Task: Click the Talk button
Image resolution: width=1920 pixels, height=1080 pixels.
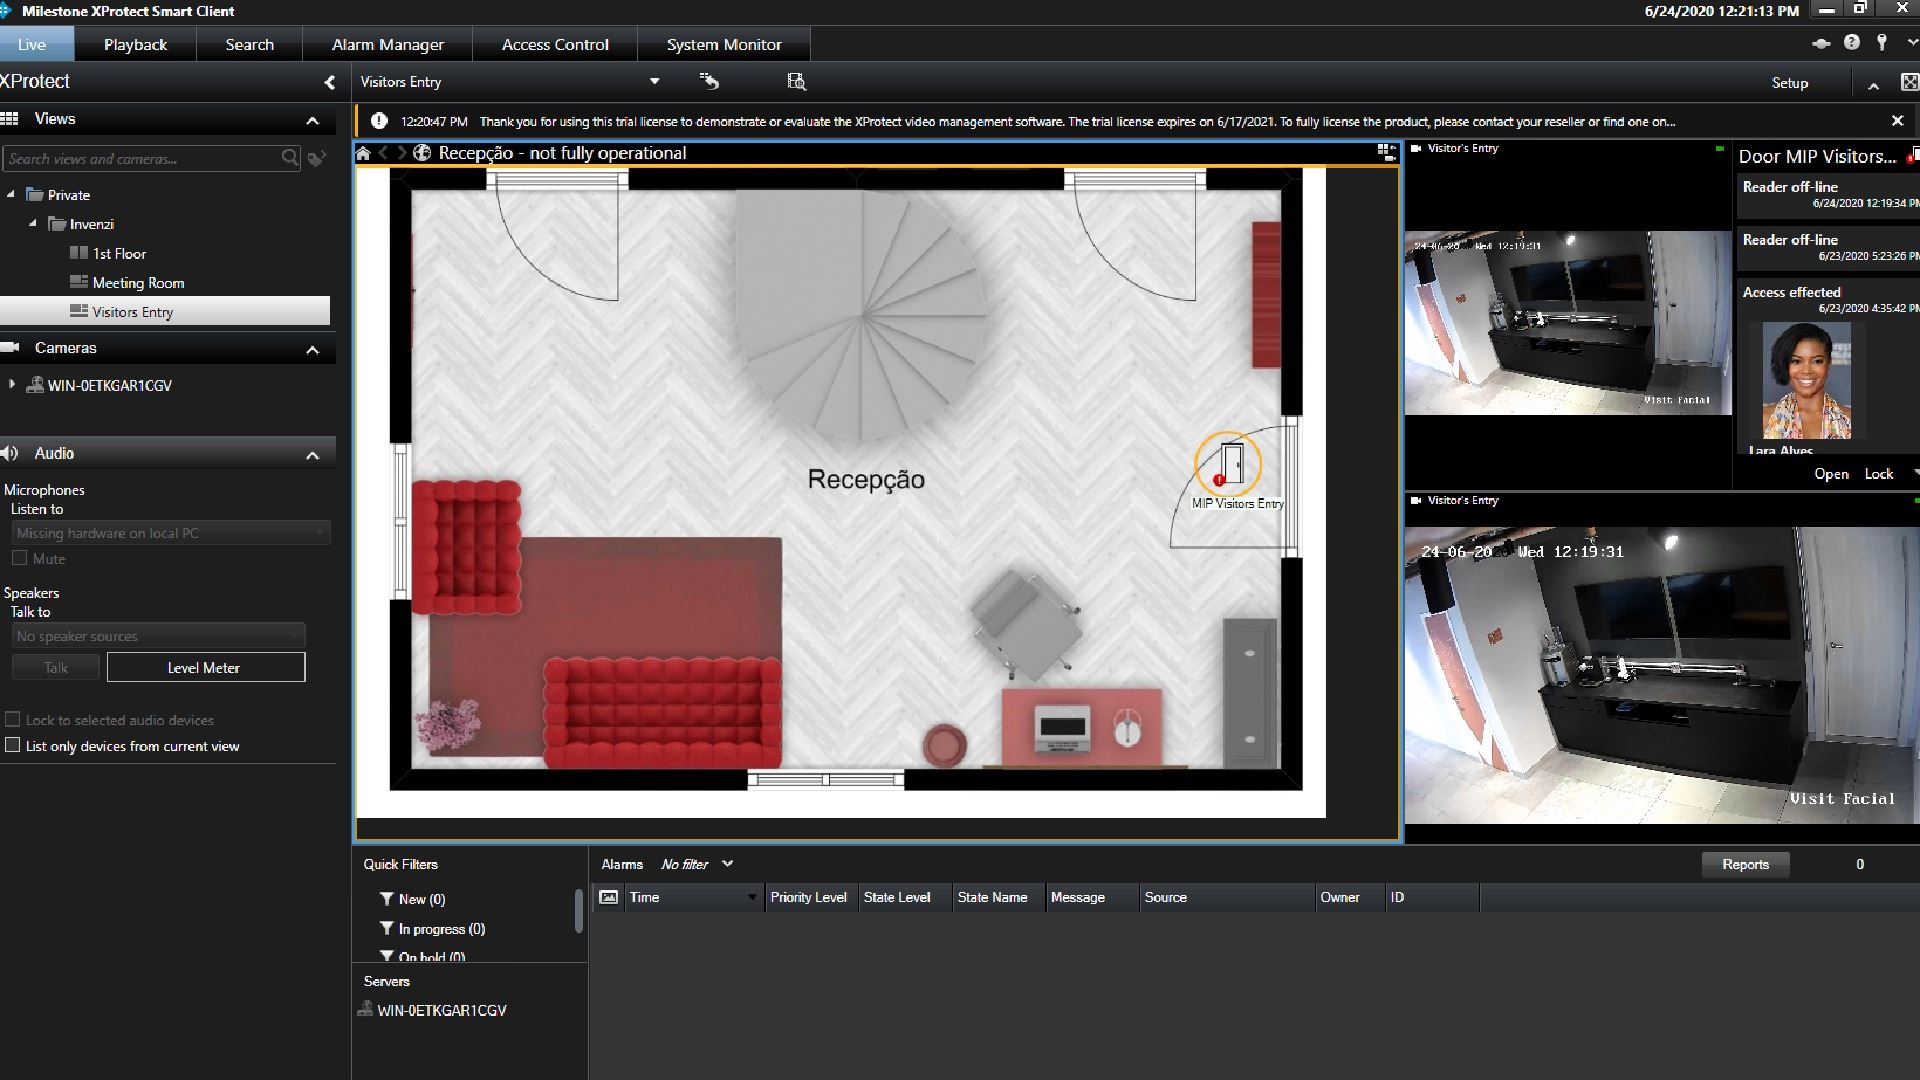Action: [x=56, y=667]
